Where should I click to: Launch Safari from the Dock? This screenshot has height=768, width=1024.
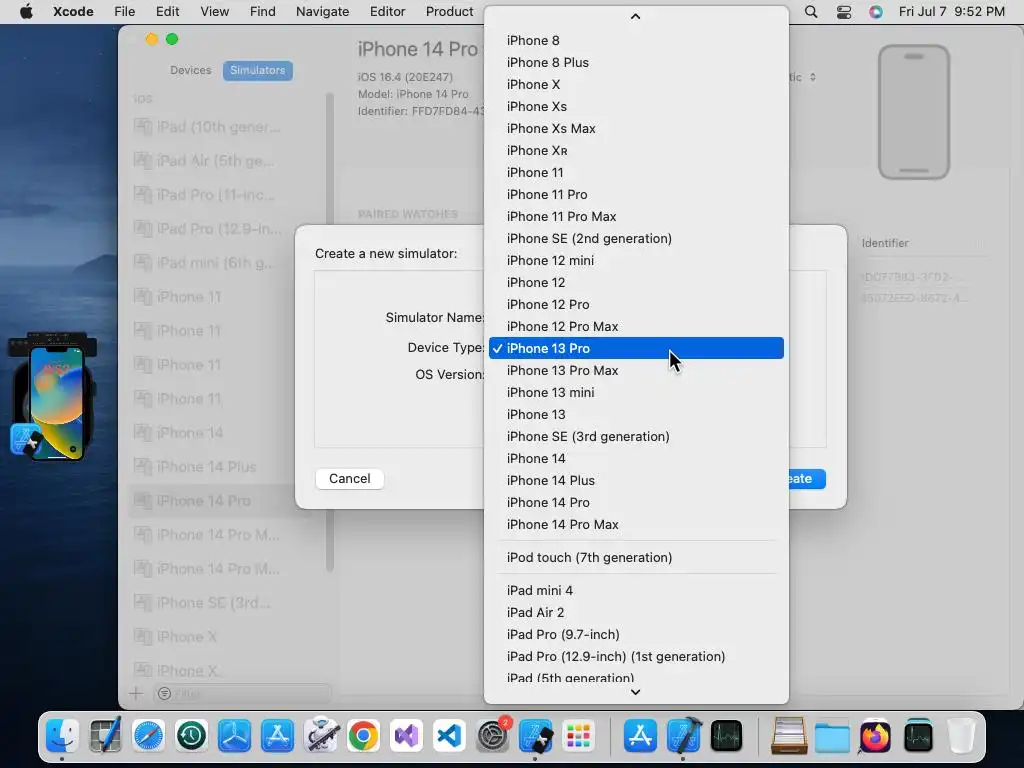pyautogui.click(x=148, y=736)
